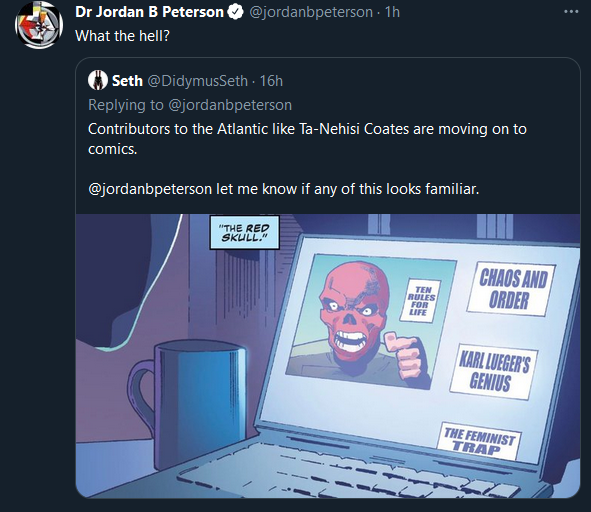
Task: Click the @DidymusSeth handle
Action: point(197,81)
